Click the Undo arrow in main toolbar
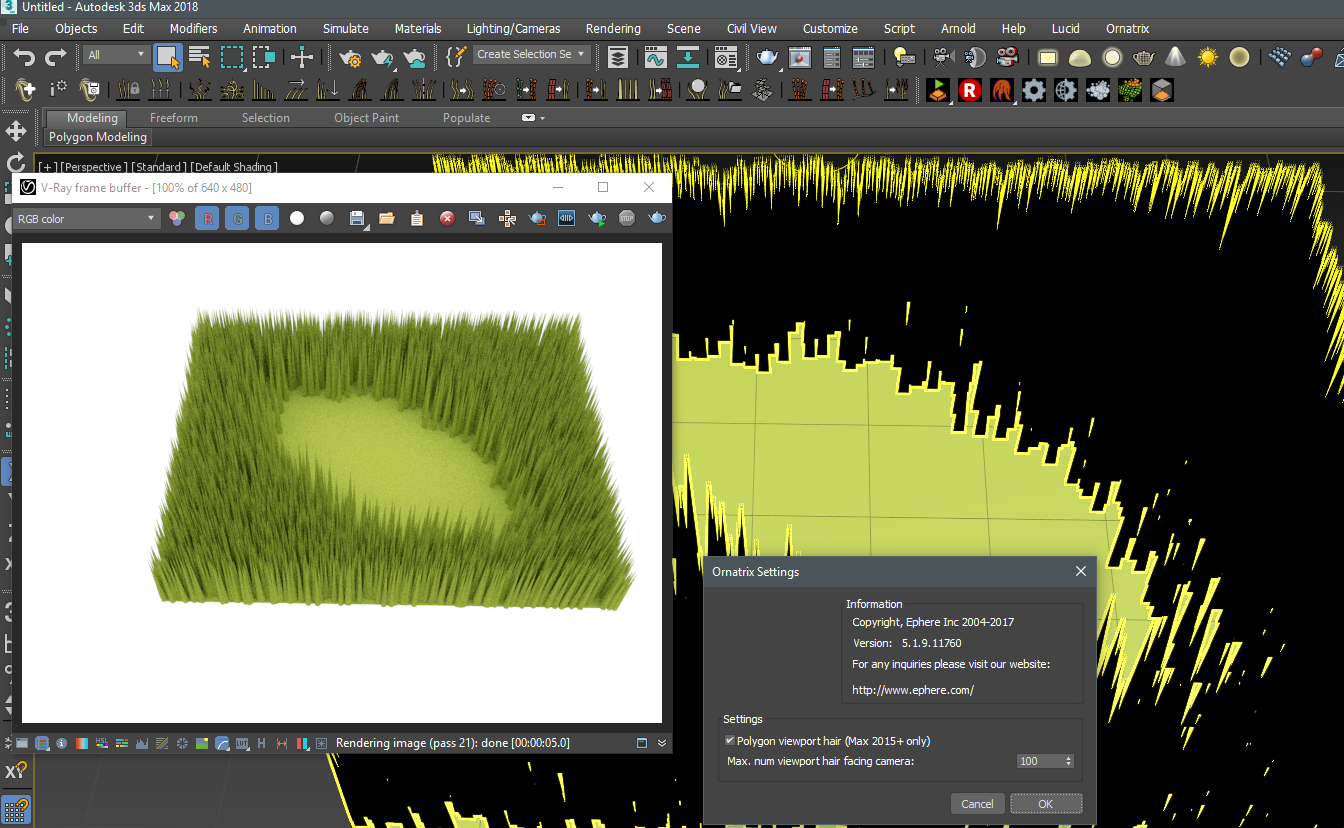1344x828 pixels. (x=24, y=57)
